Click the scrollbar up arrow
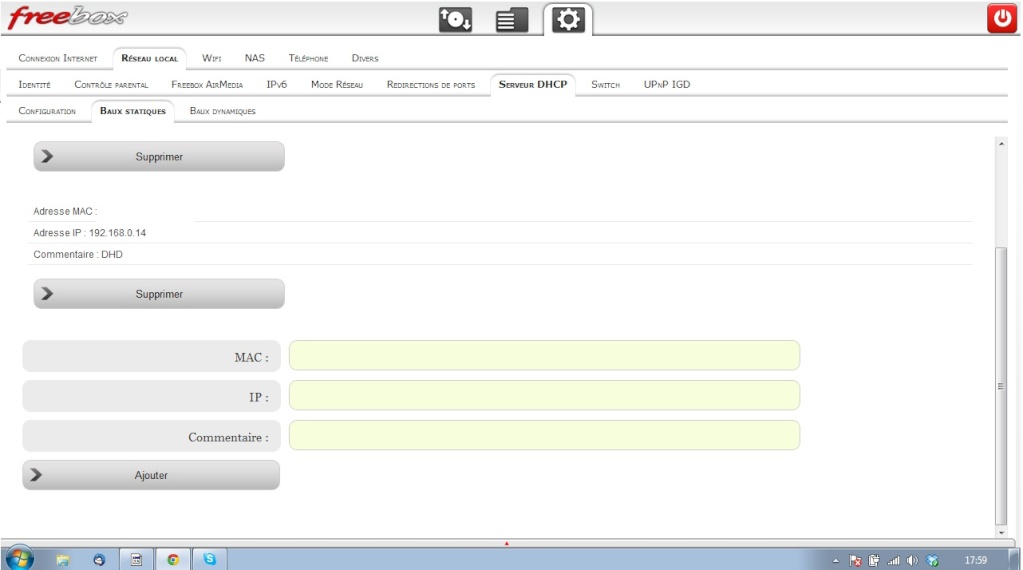Image resolution: width=1023 pixels, height=570 pixels. pyautogui.click(x=1001, y=143)
